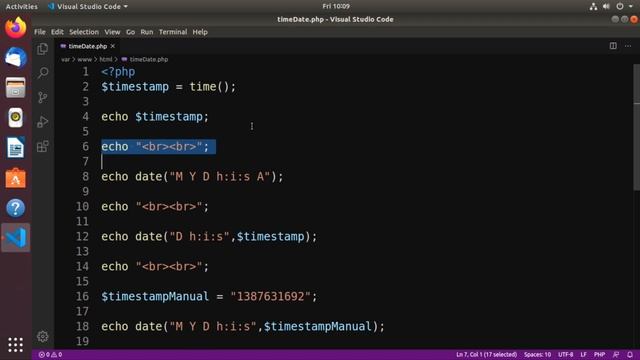
Task: Split the editor to the right
Action: click(x=613, y=46)
